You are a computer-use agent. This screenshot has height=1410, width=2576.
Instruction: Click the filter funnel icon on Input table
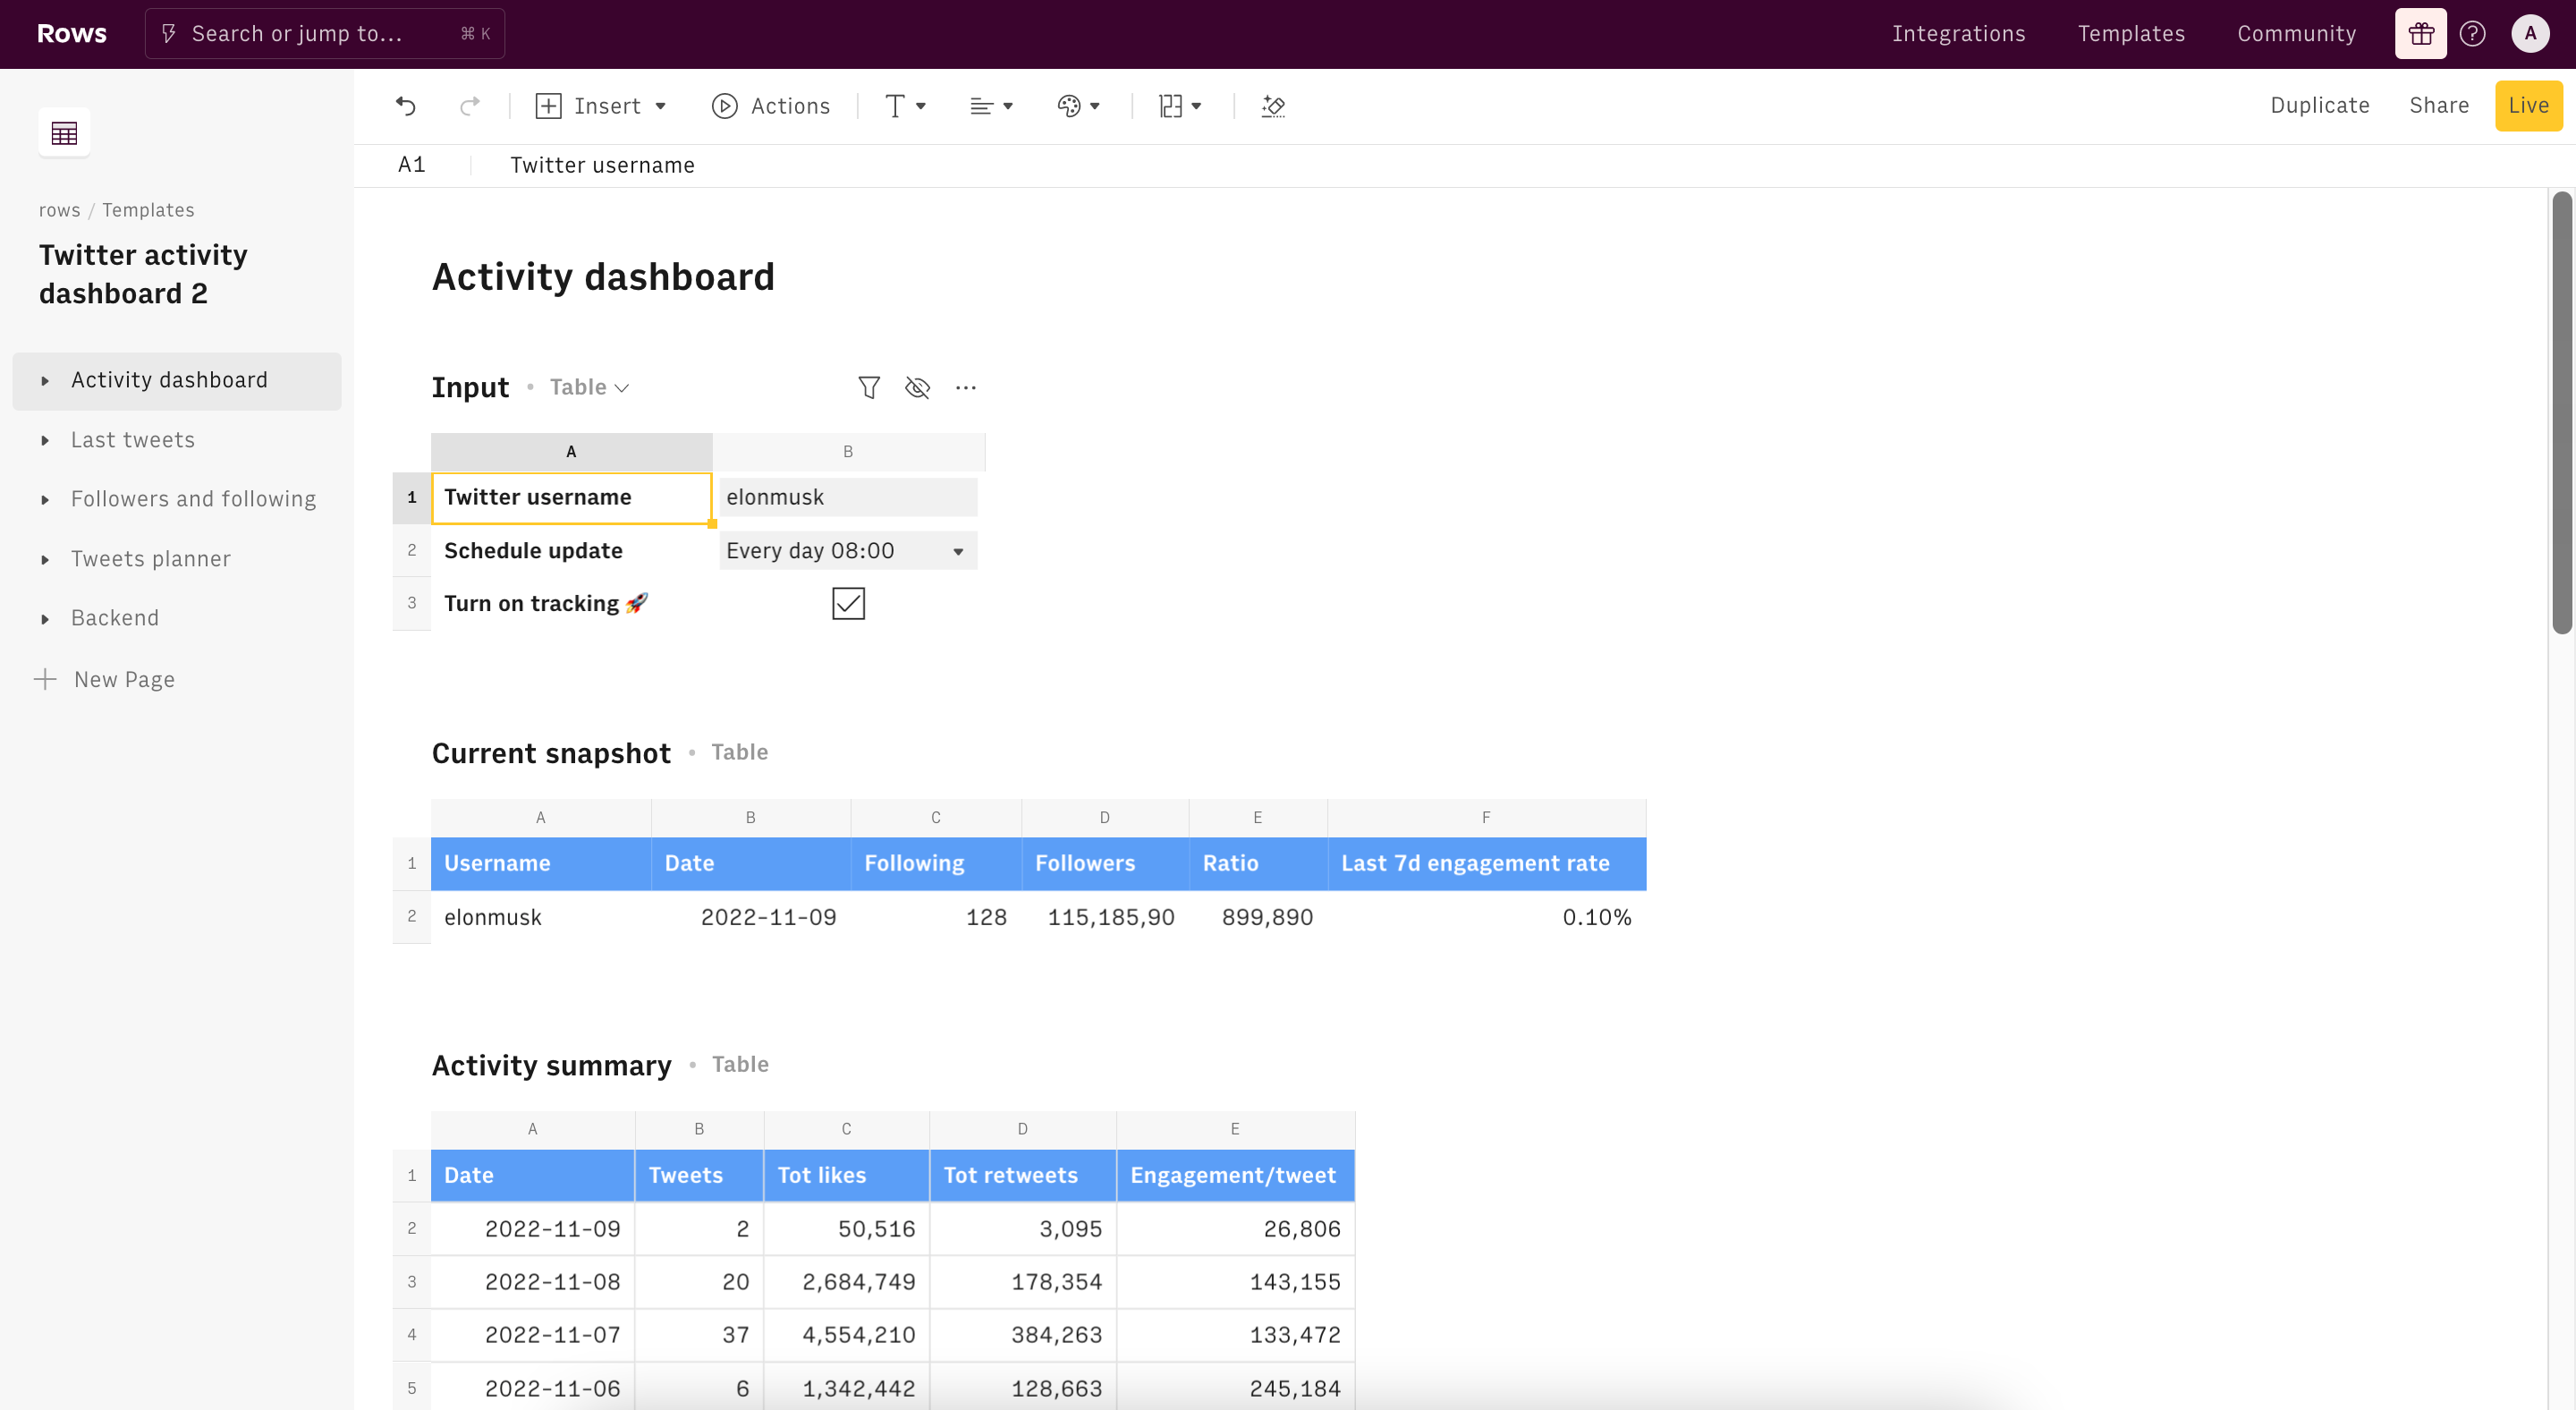(x=869, y=388)
